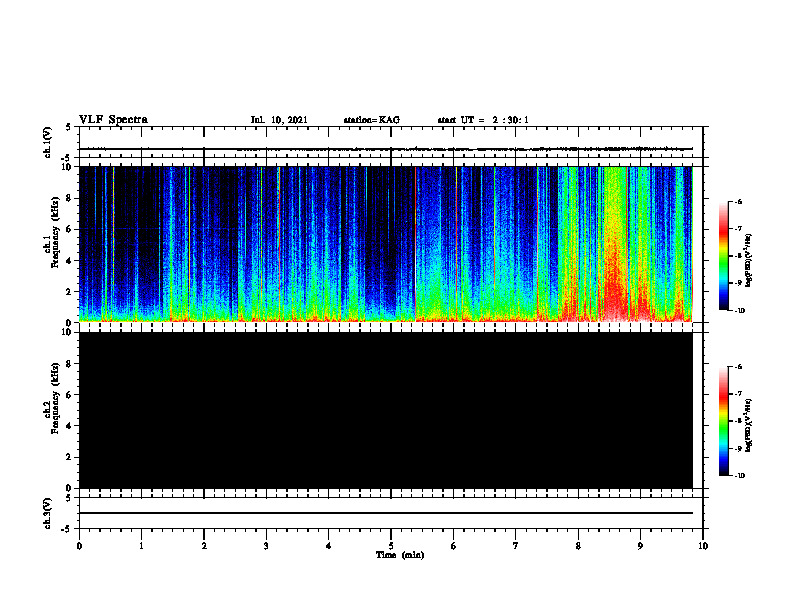792x612 pixels.
Task: Click the "-10" label on ch.1 color bar
Action: coord(739,311)
